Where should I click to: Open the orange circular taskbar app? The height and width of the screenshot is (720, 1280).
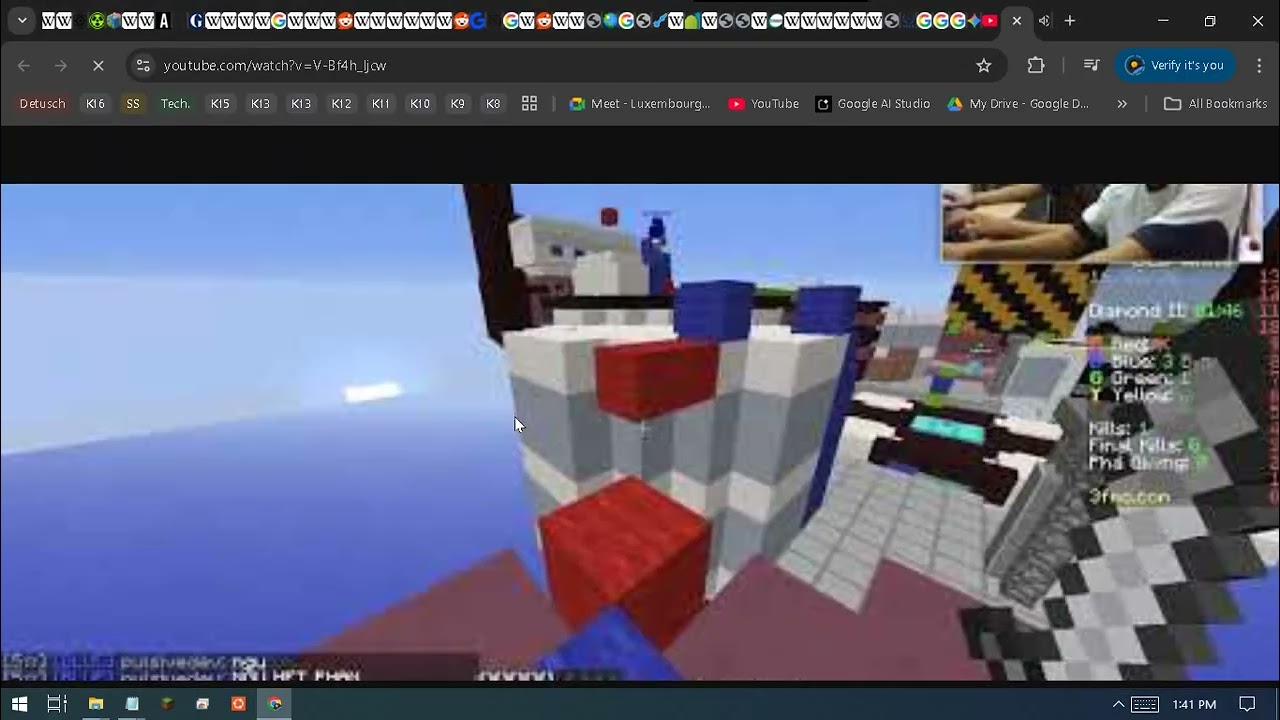click(x=238, y=704)
